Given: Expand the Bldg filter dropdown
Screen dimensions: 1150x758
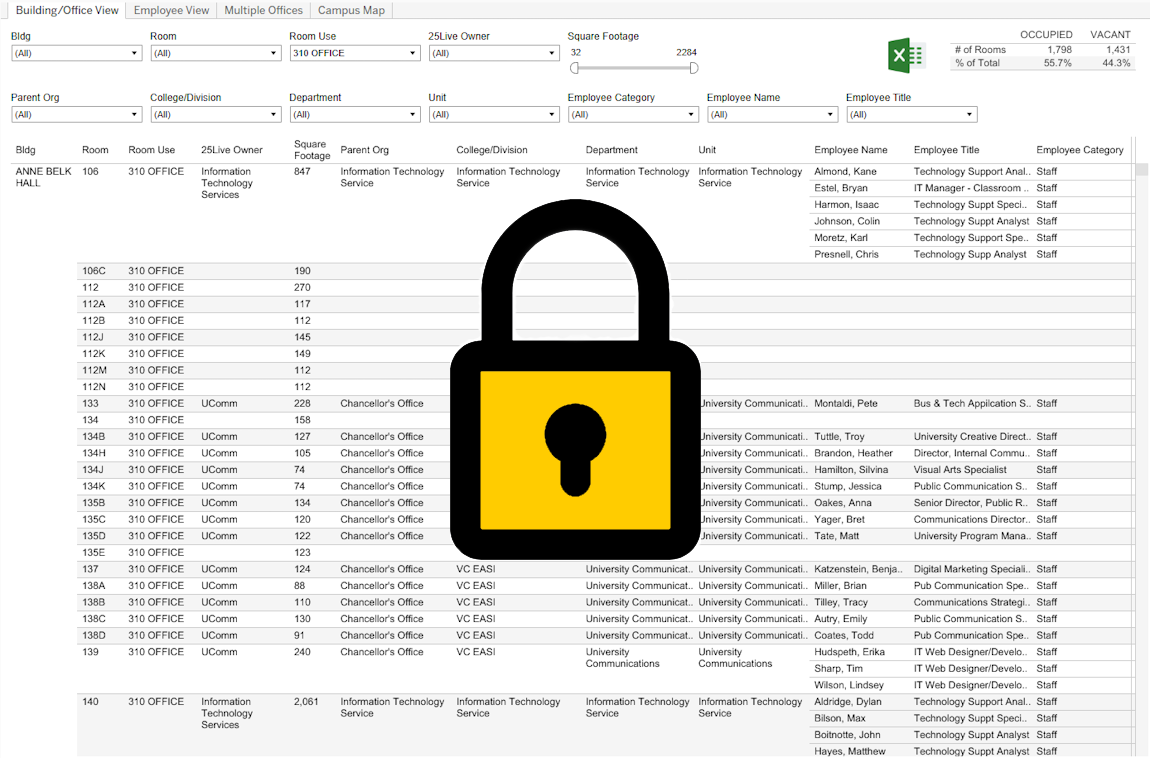Looking at the screenshot, I should tap(76, 54).
